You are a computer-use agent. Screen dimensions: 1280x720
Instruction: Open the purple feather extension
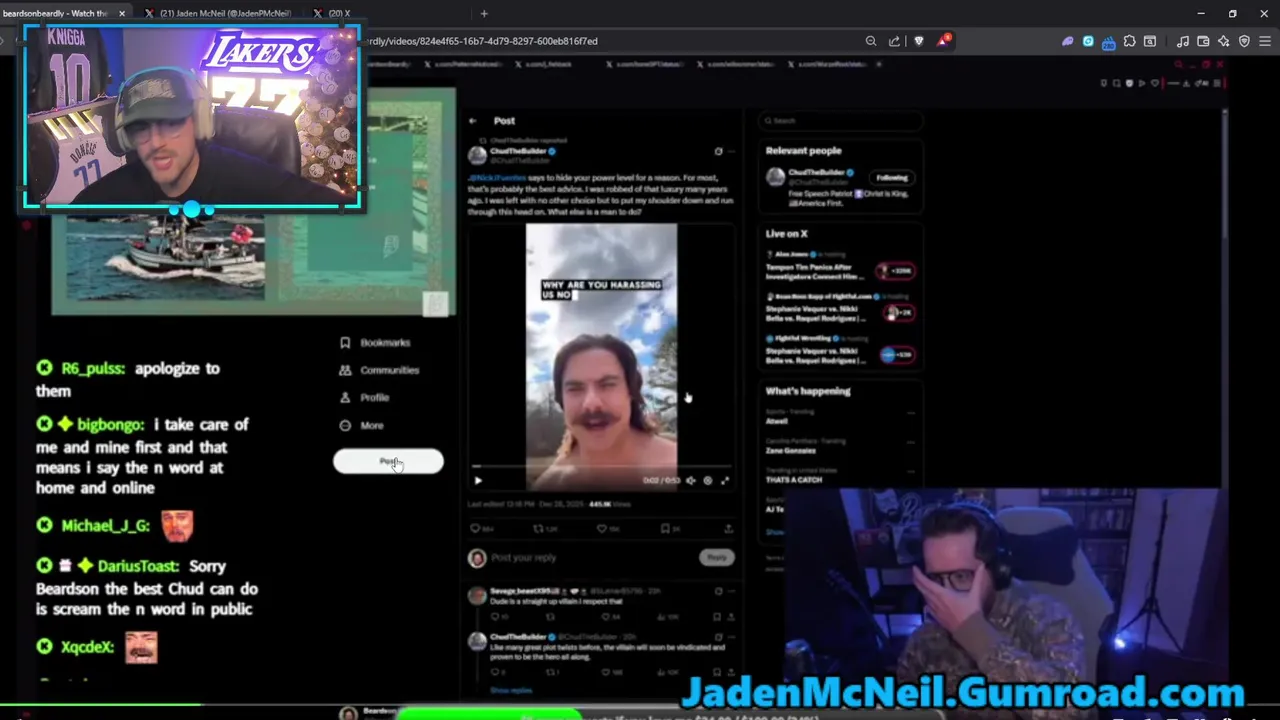[x=1068, y=41]
